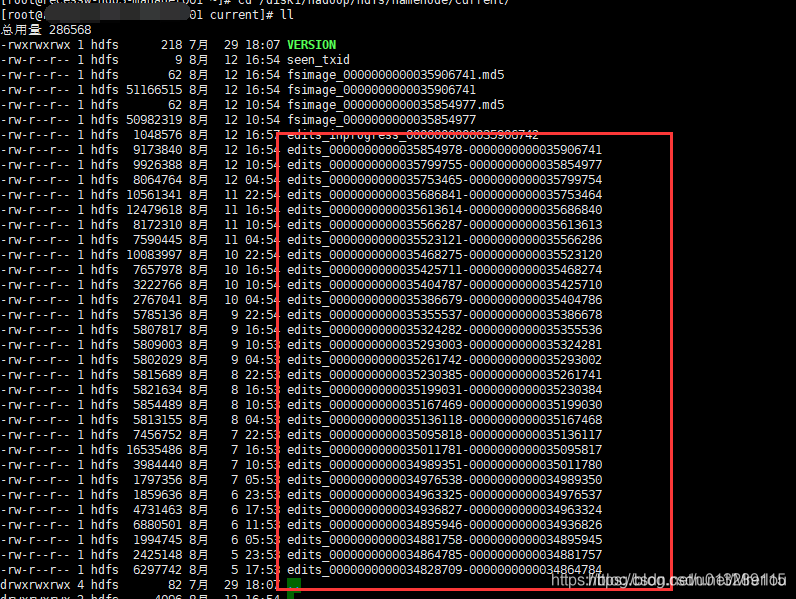Click edits file ending in 35686840
This screenshot has height=599, width=796.
pyautogui.click(x=444, y=210)
